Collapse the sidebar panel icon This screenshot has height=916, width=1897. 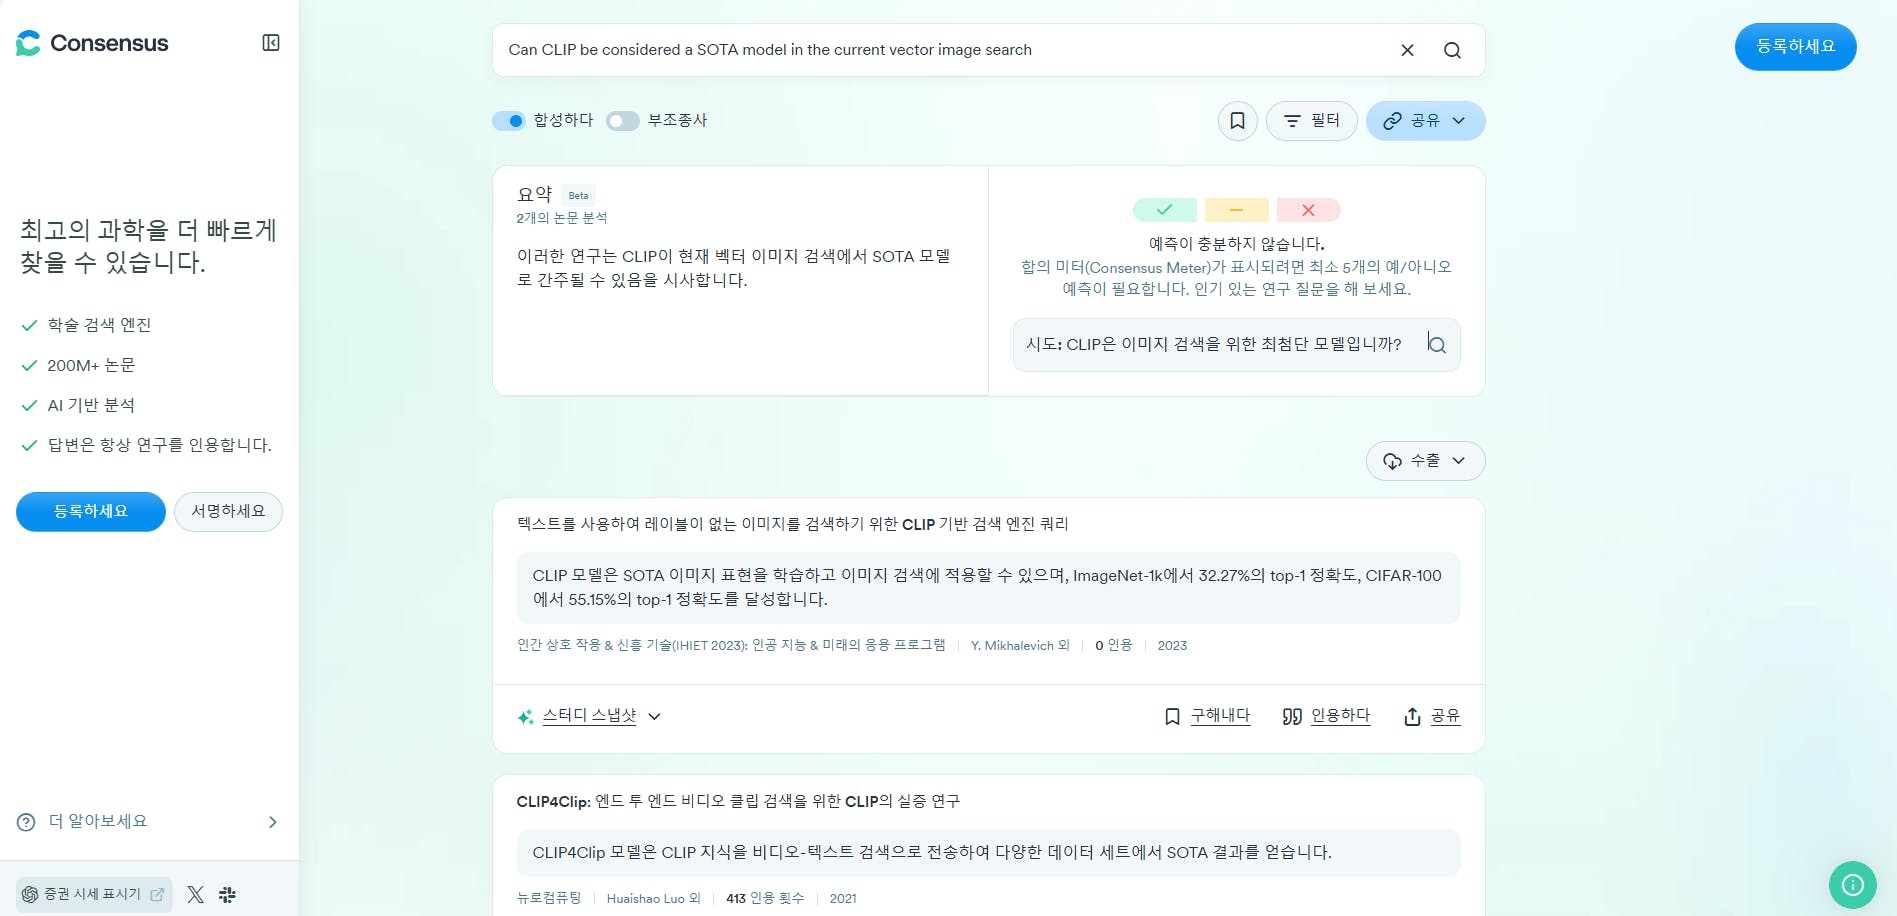[271, 43]
